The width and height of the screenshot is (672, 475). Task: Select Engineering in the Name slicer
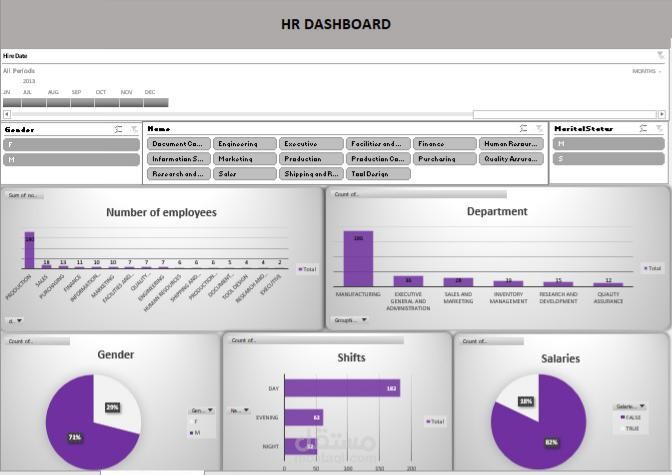[x=245, y=144]
